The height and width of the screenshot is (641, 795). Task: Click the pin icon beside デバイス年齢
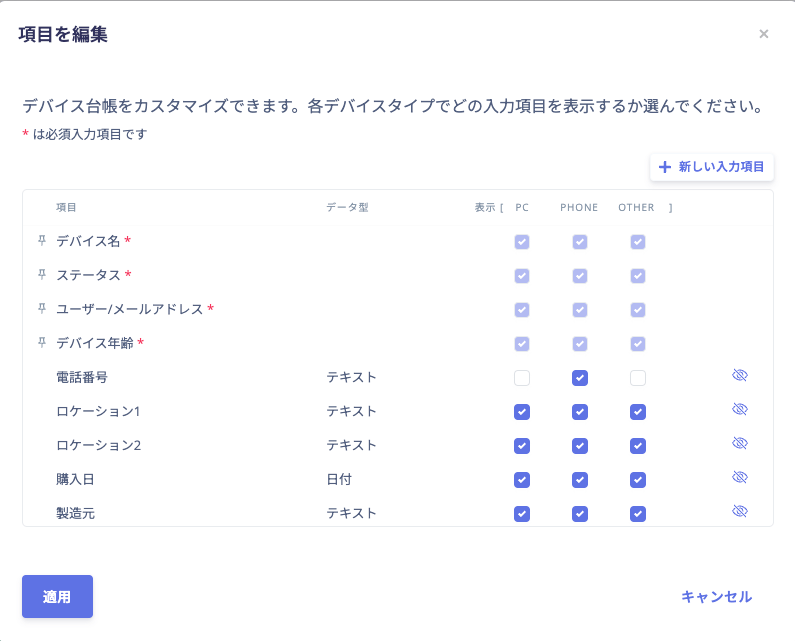42,342
